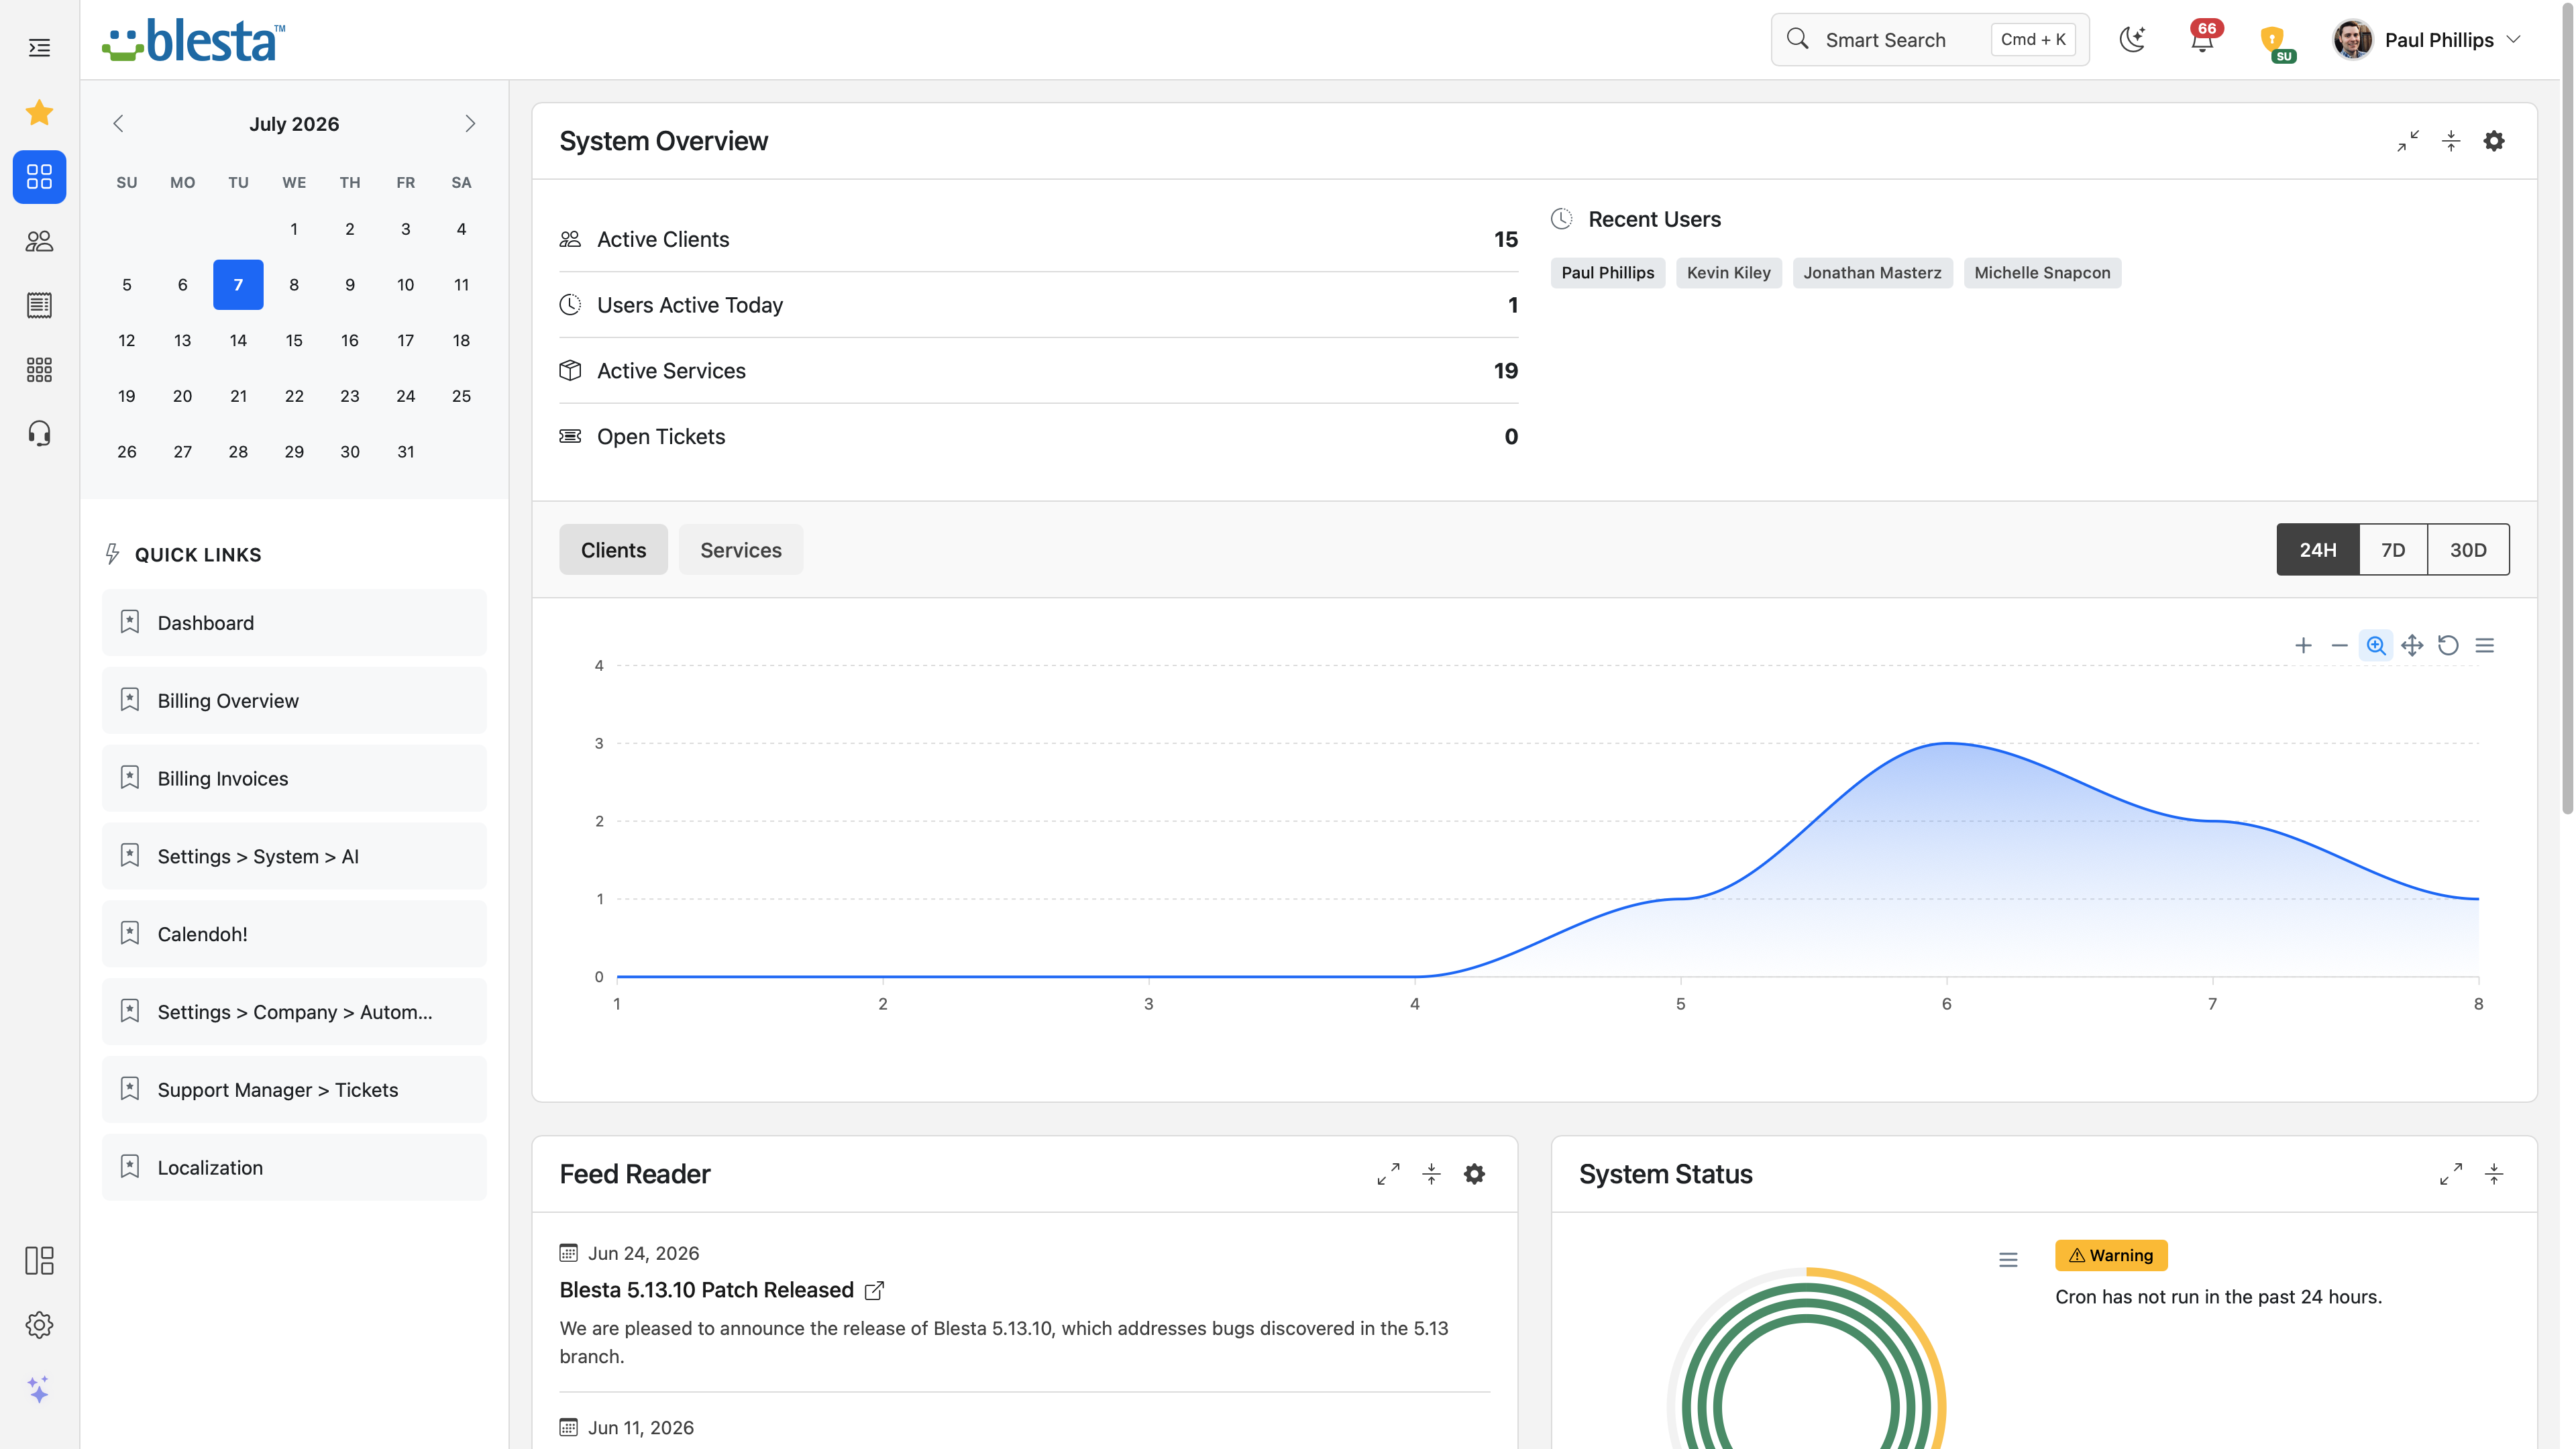The height and width of the screenshot is (1449, 2576).
Task: Open Billing Invoices quick link
Action: click(294, 779)
